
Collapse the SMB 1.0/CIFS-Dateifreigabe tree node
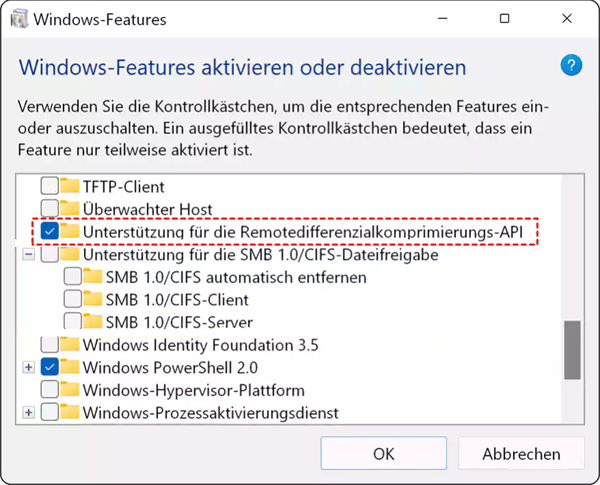pos(28,255)
